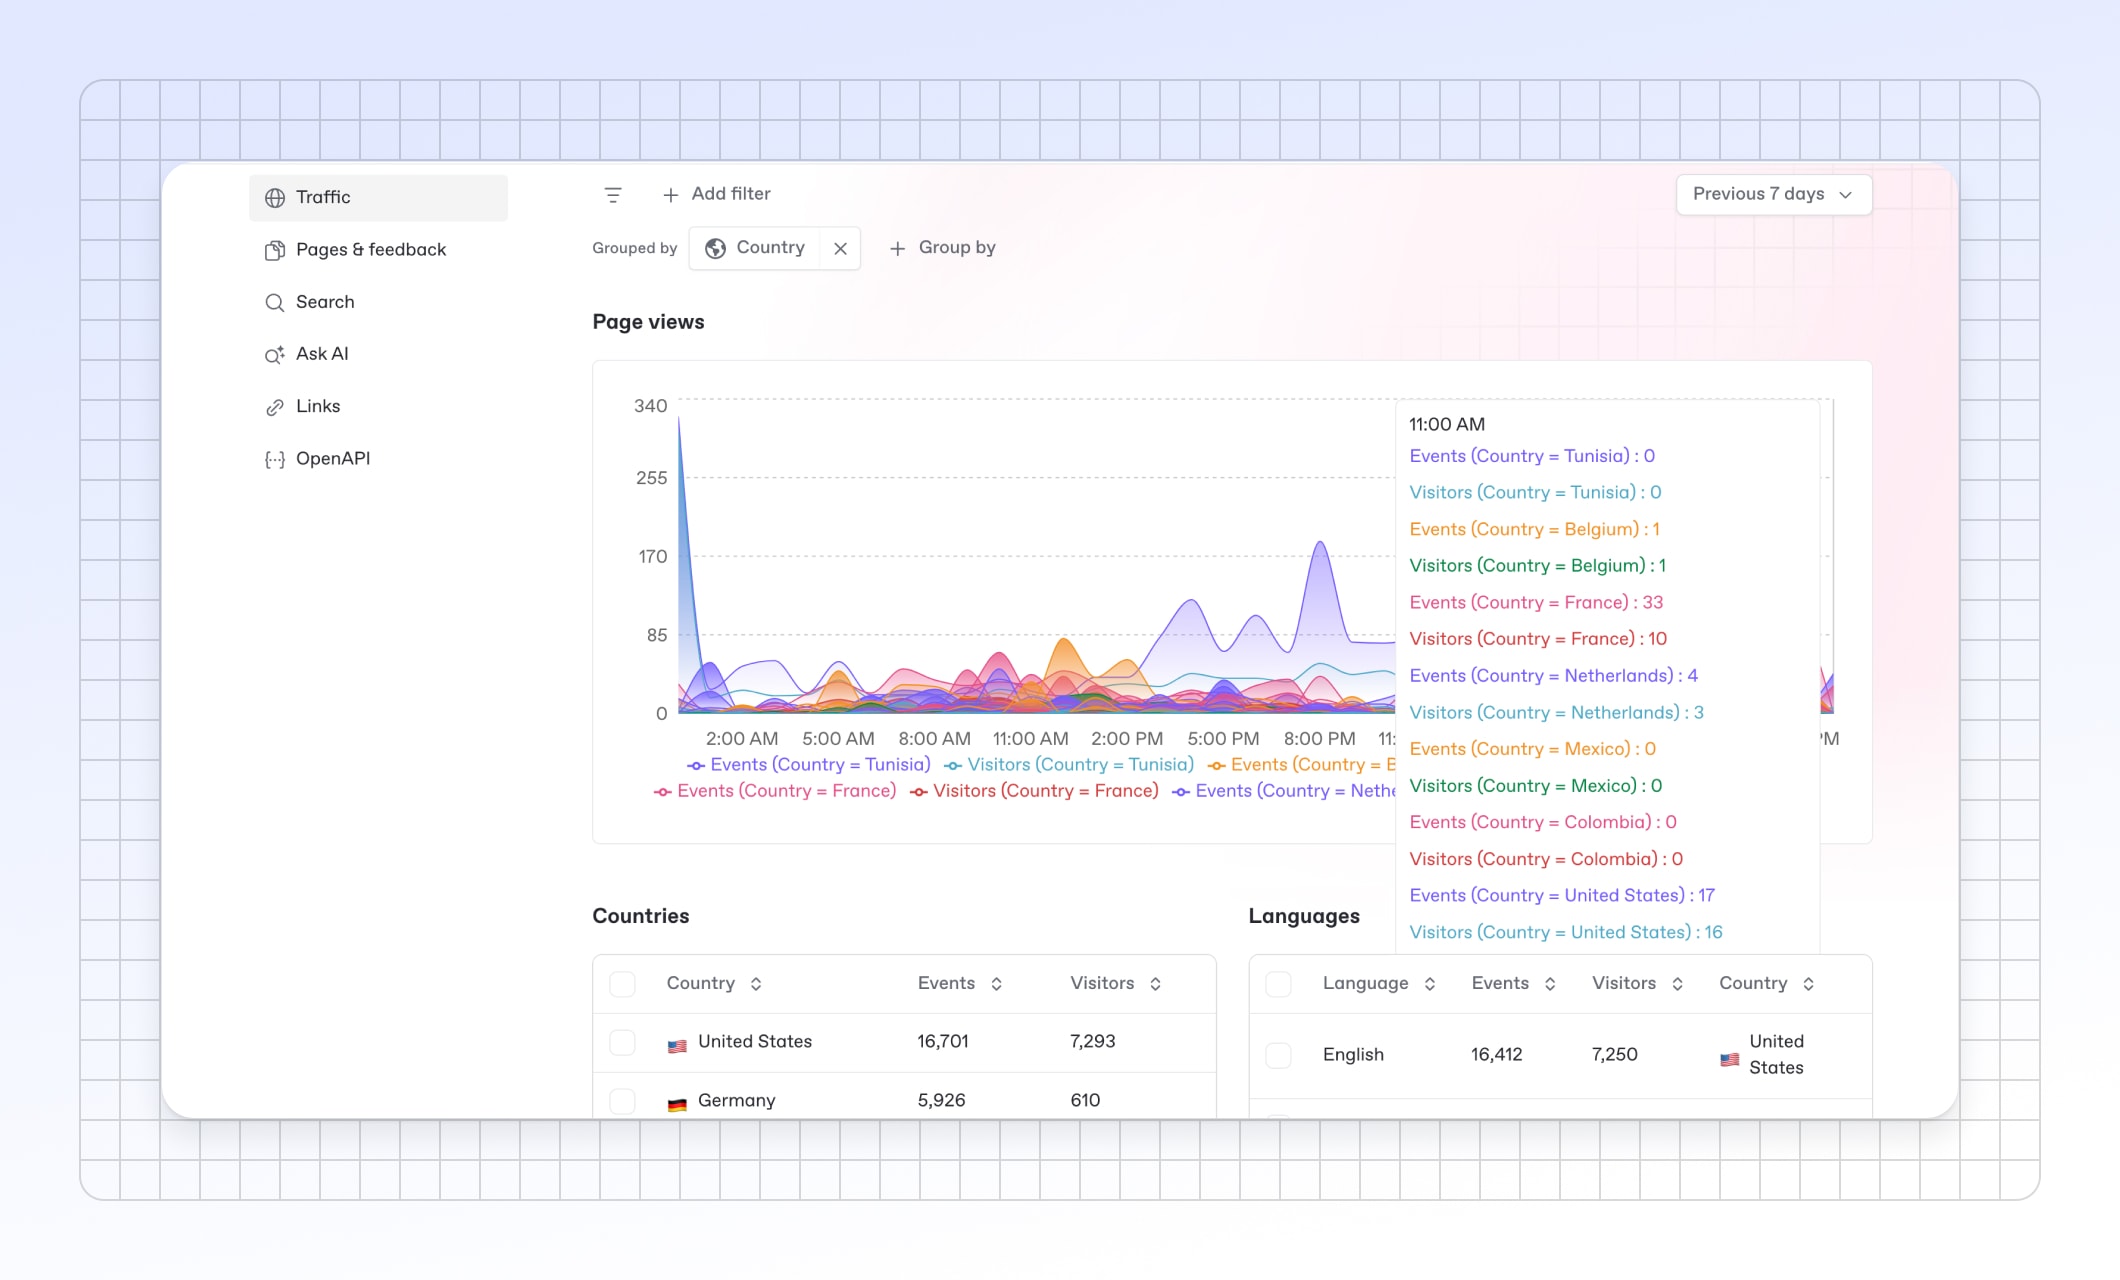Viewport: 2120px width, 1280px height.
Task: Click the 16,701 events value
Action: (943, 1042)
